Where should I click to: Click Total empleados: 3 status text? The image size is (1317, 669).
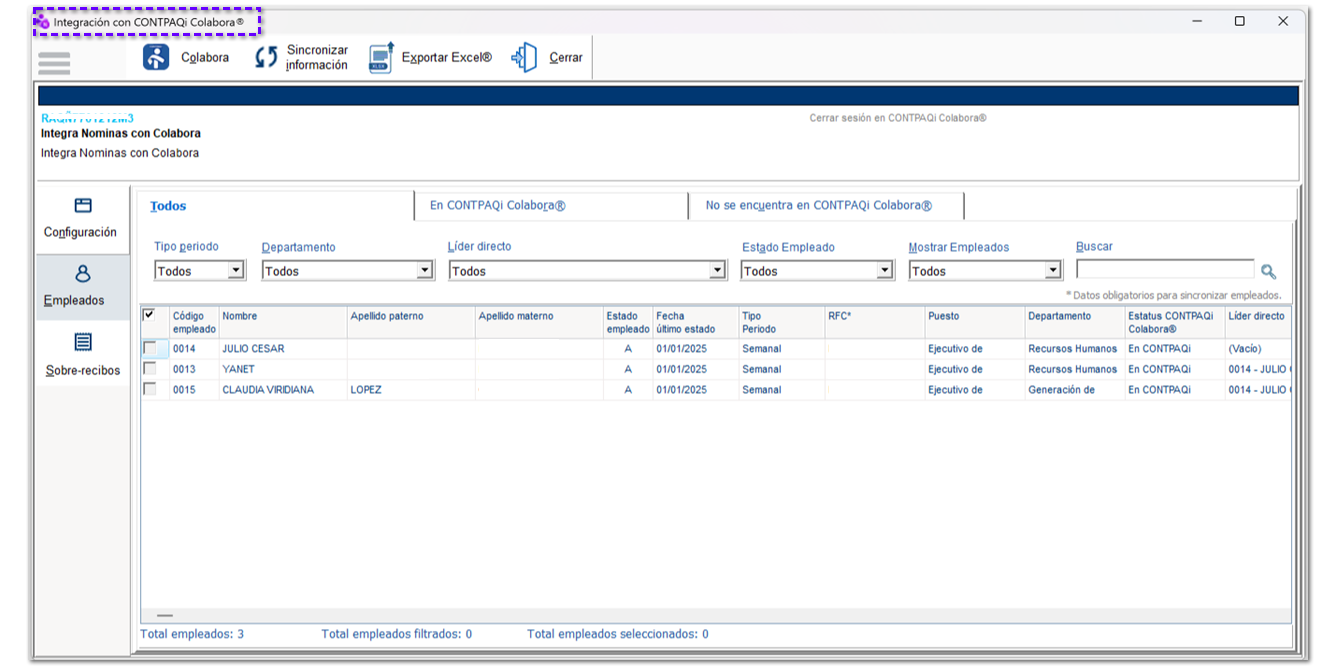(192, 634)
